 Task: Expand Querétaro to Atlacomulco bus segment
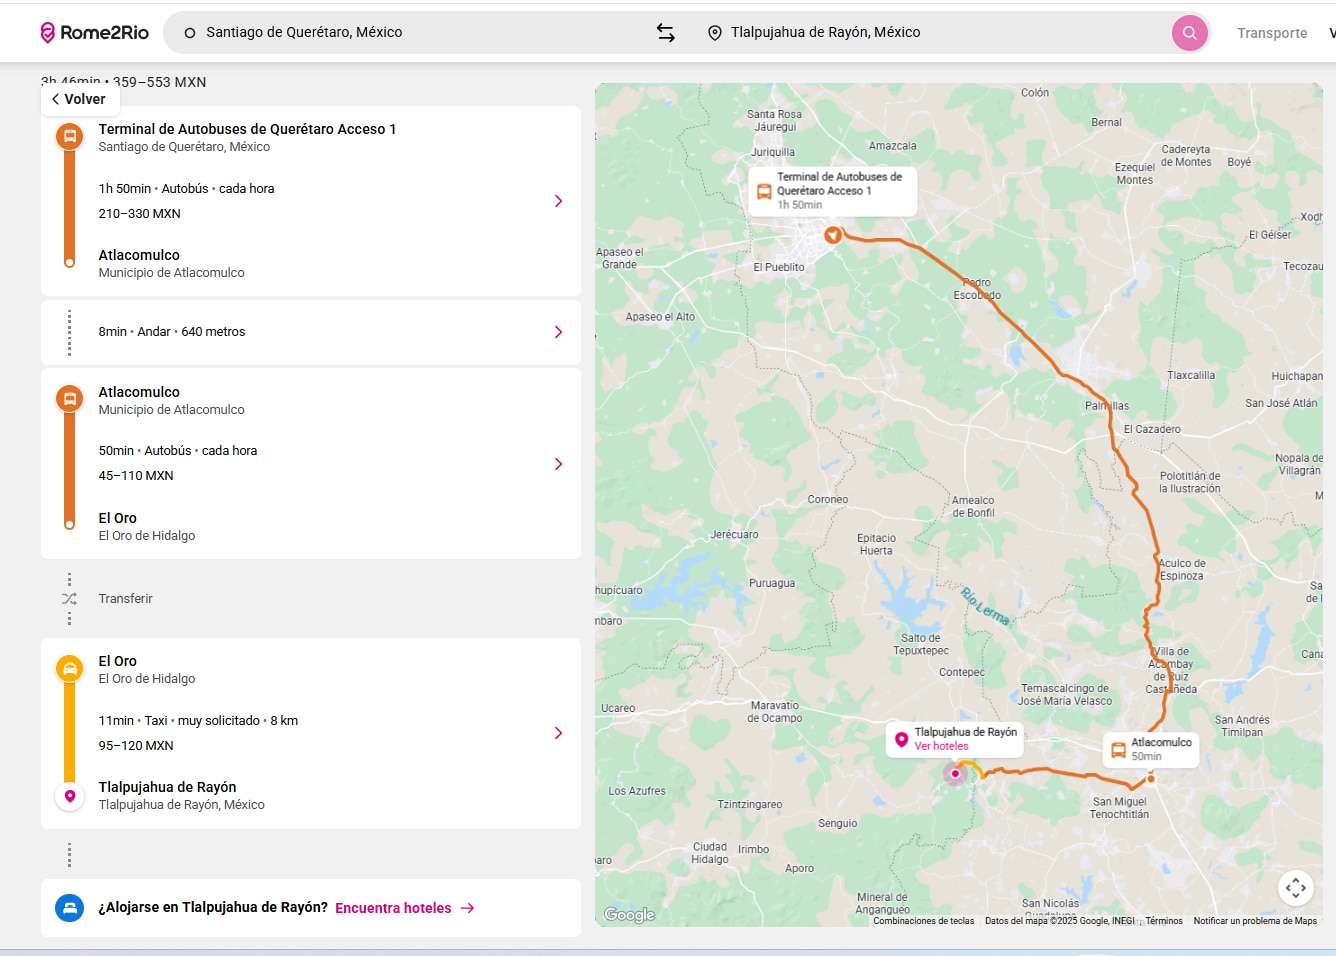[558, 201]
